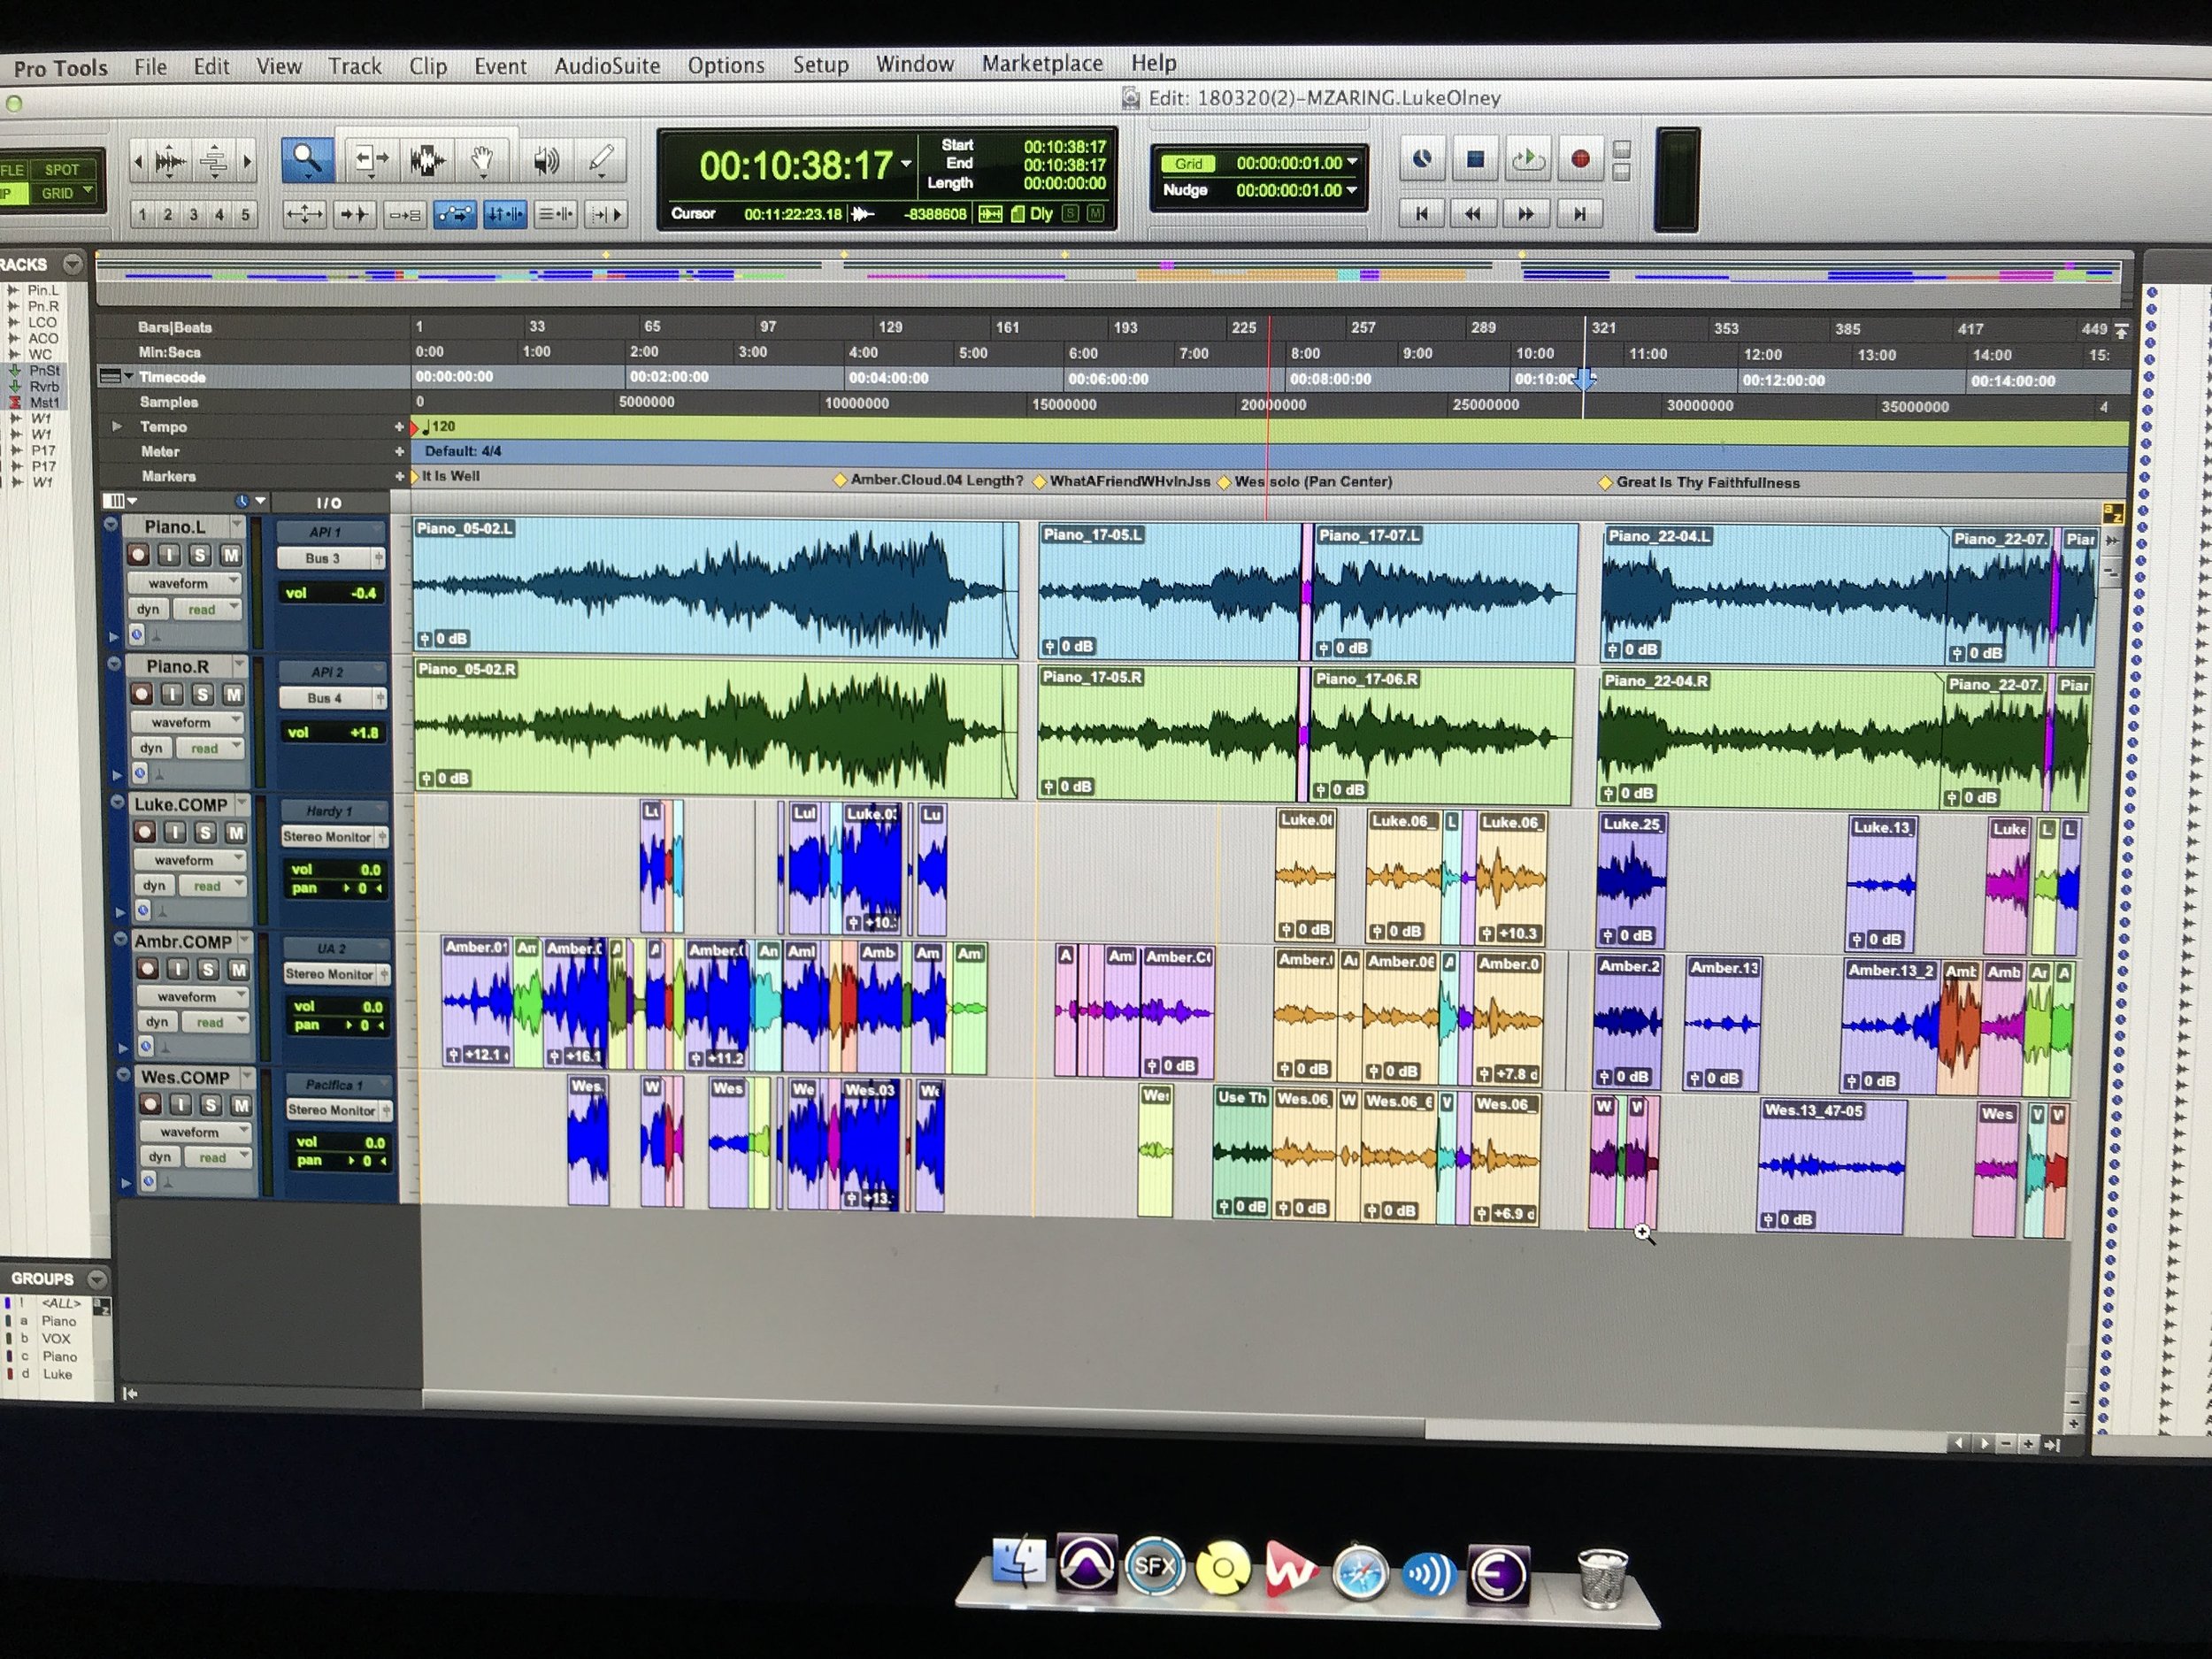
Task: Toggle input monitoring on Ambr.COMP
Action: click(x=178, y=969)
